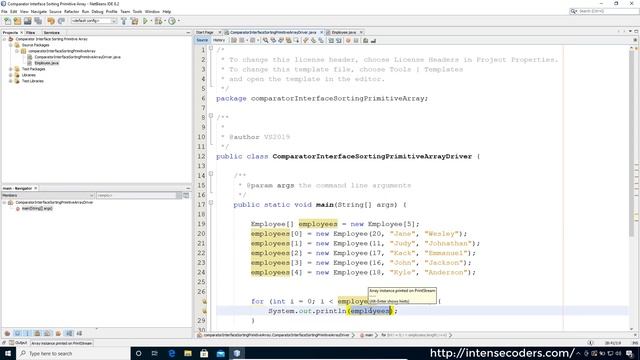Image resolution: width=640 pixels, height=360 pixels.
Task: Click the Open Project toolbar icon
Action: [27, 21]
